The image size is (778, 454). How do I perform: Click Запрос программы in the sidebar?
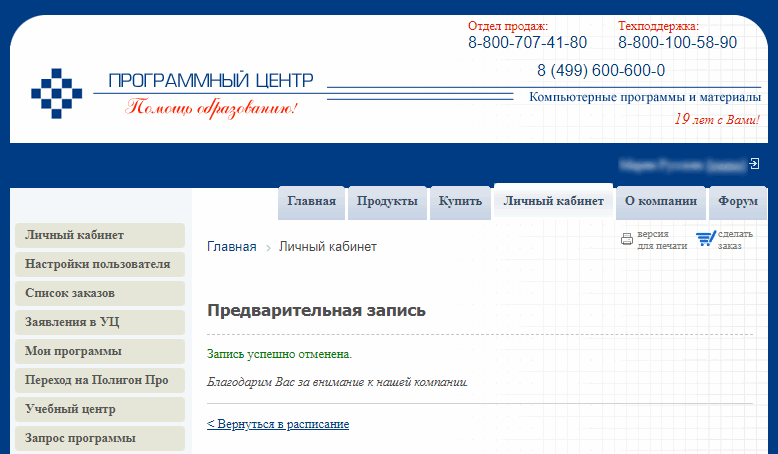coord(99,439)
